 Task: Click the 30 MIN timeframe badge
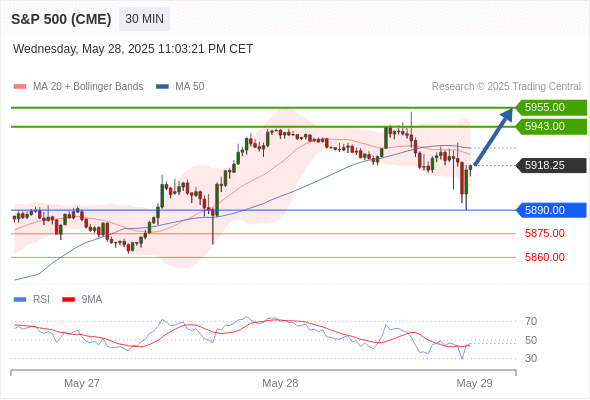(x=144, y=19)
